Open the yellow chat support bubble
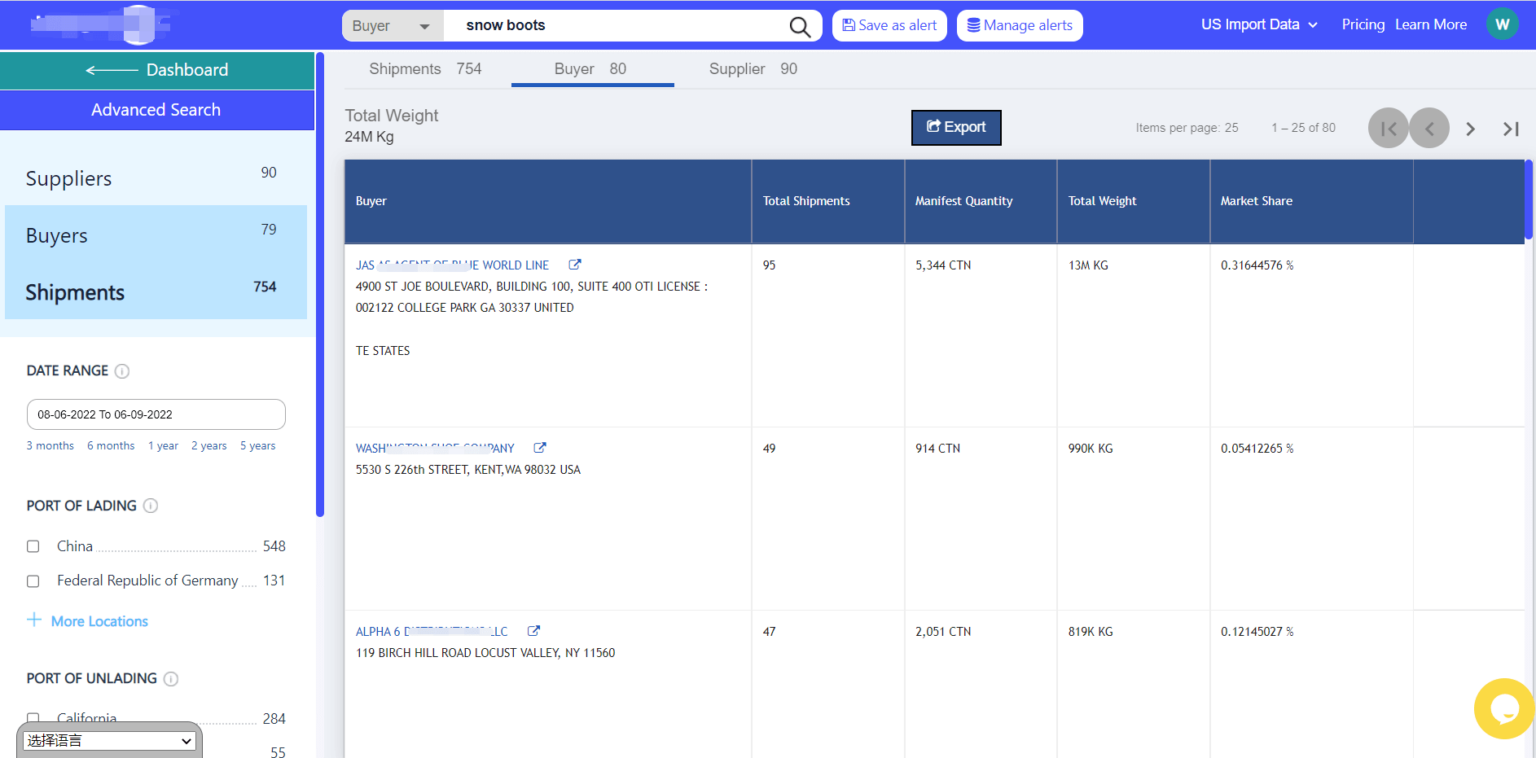The image size is (1536, 758). [1504, 708]
